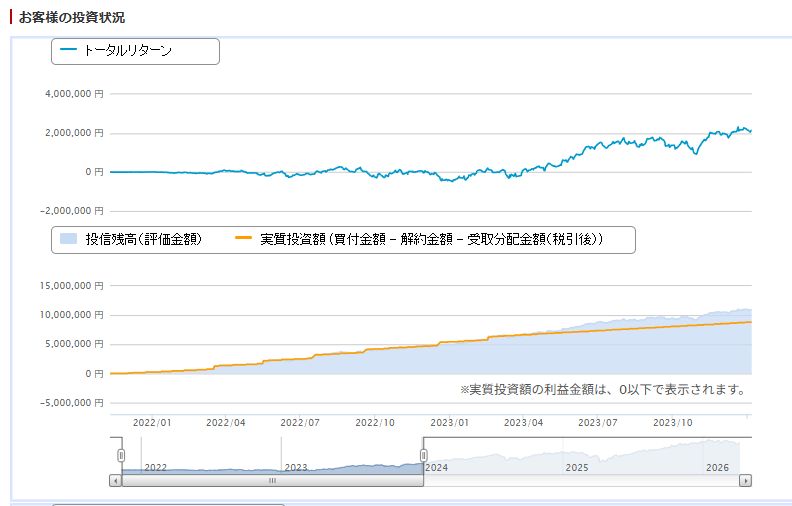Screen dimensions: 792x506
Task: Click the 2022/07 x-axis date label
Action: [x=300, y=422]
